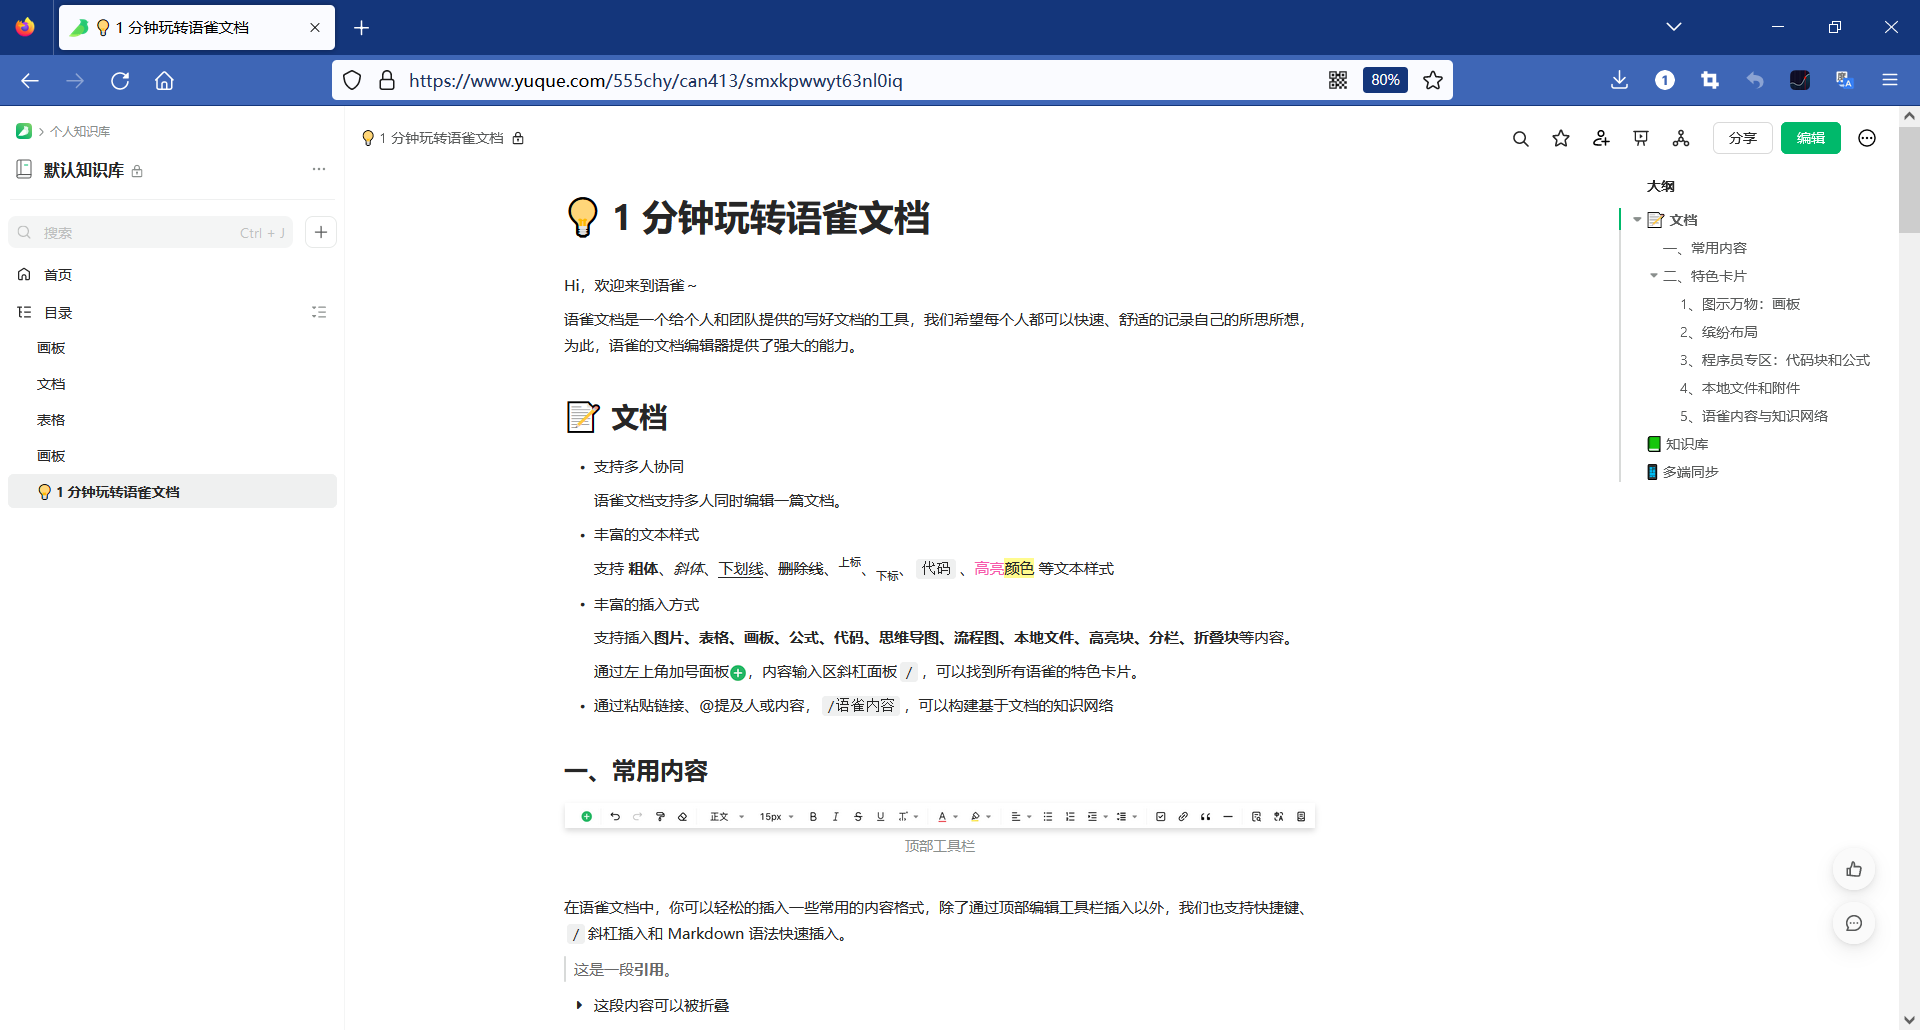
Task: Collapse the 二、特色卡片 outline section
Action: (x=1654, y=276)
